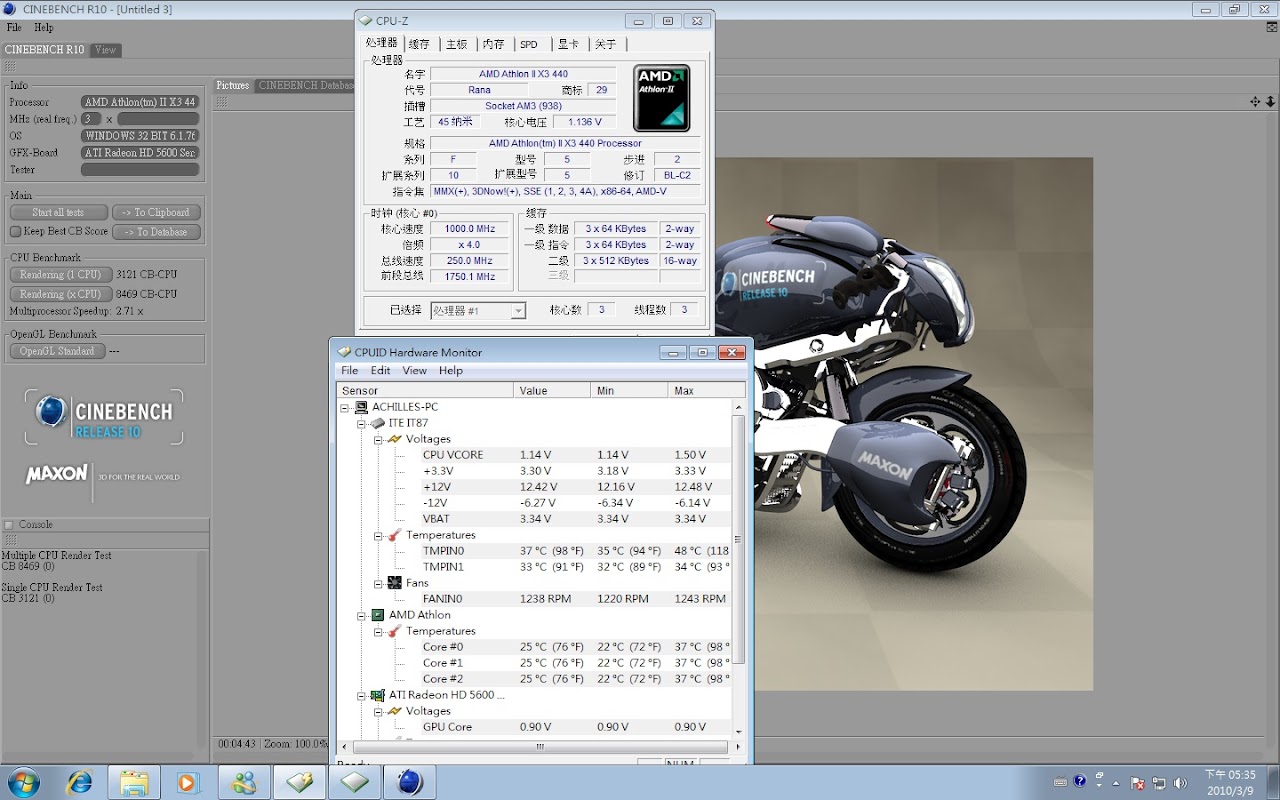Open Windows Media Player from taskbar

point(188,782)
